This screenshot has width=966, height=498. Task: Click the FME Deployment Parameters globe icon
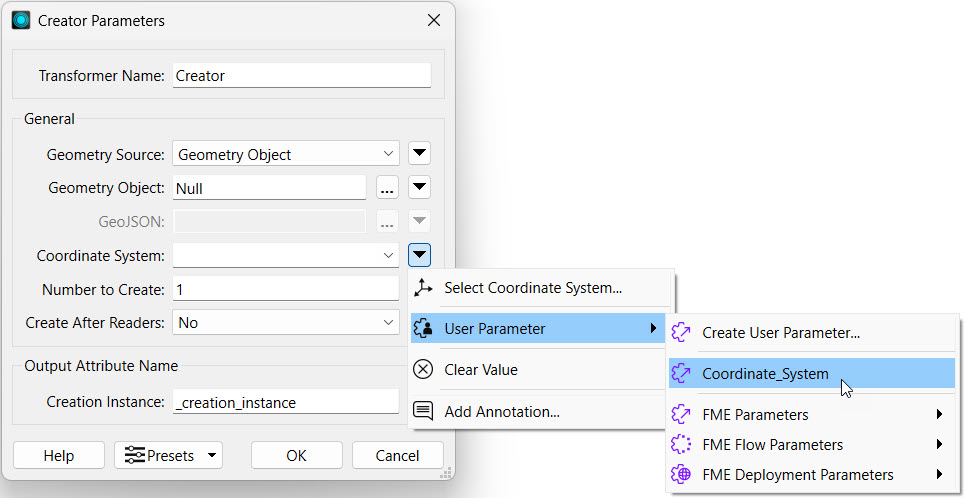point(682,475)
